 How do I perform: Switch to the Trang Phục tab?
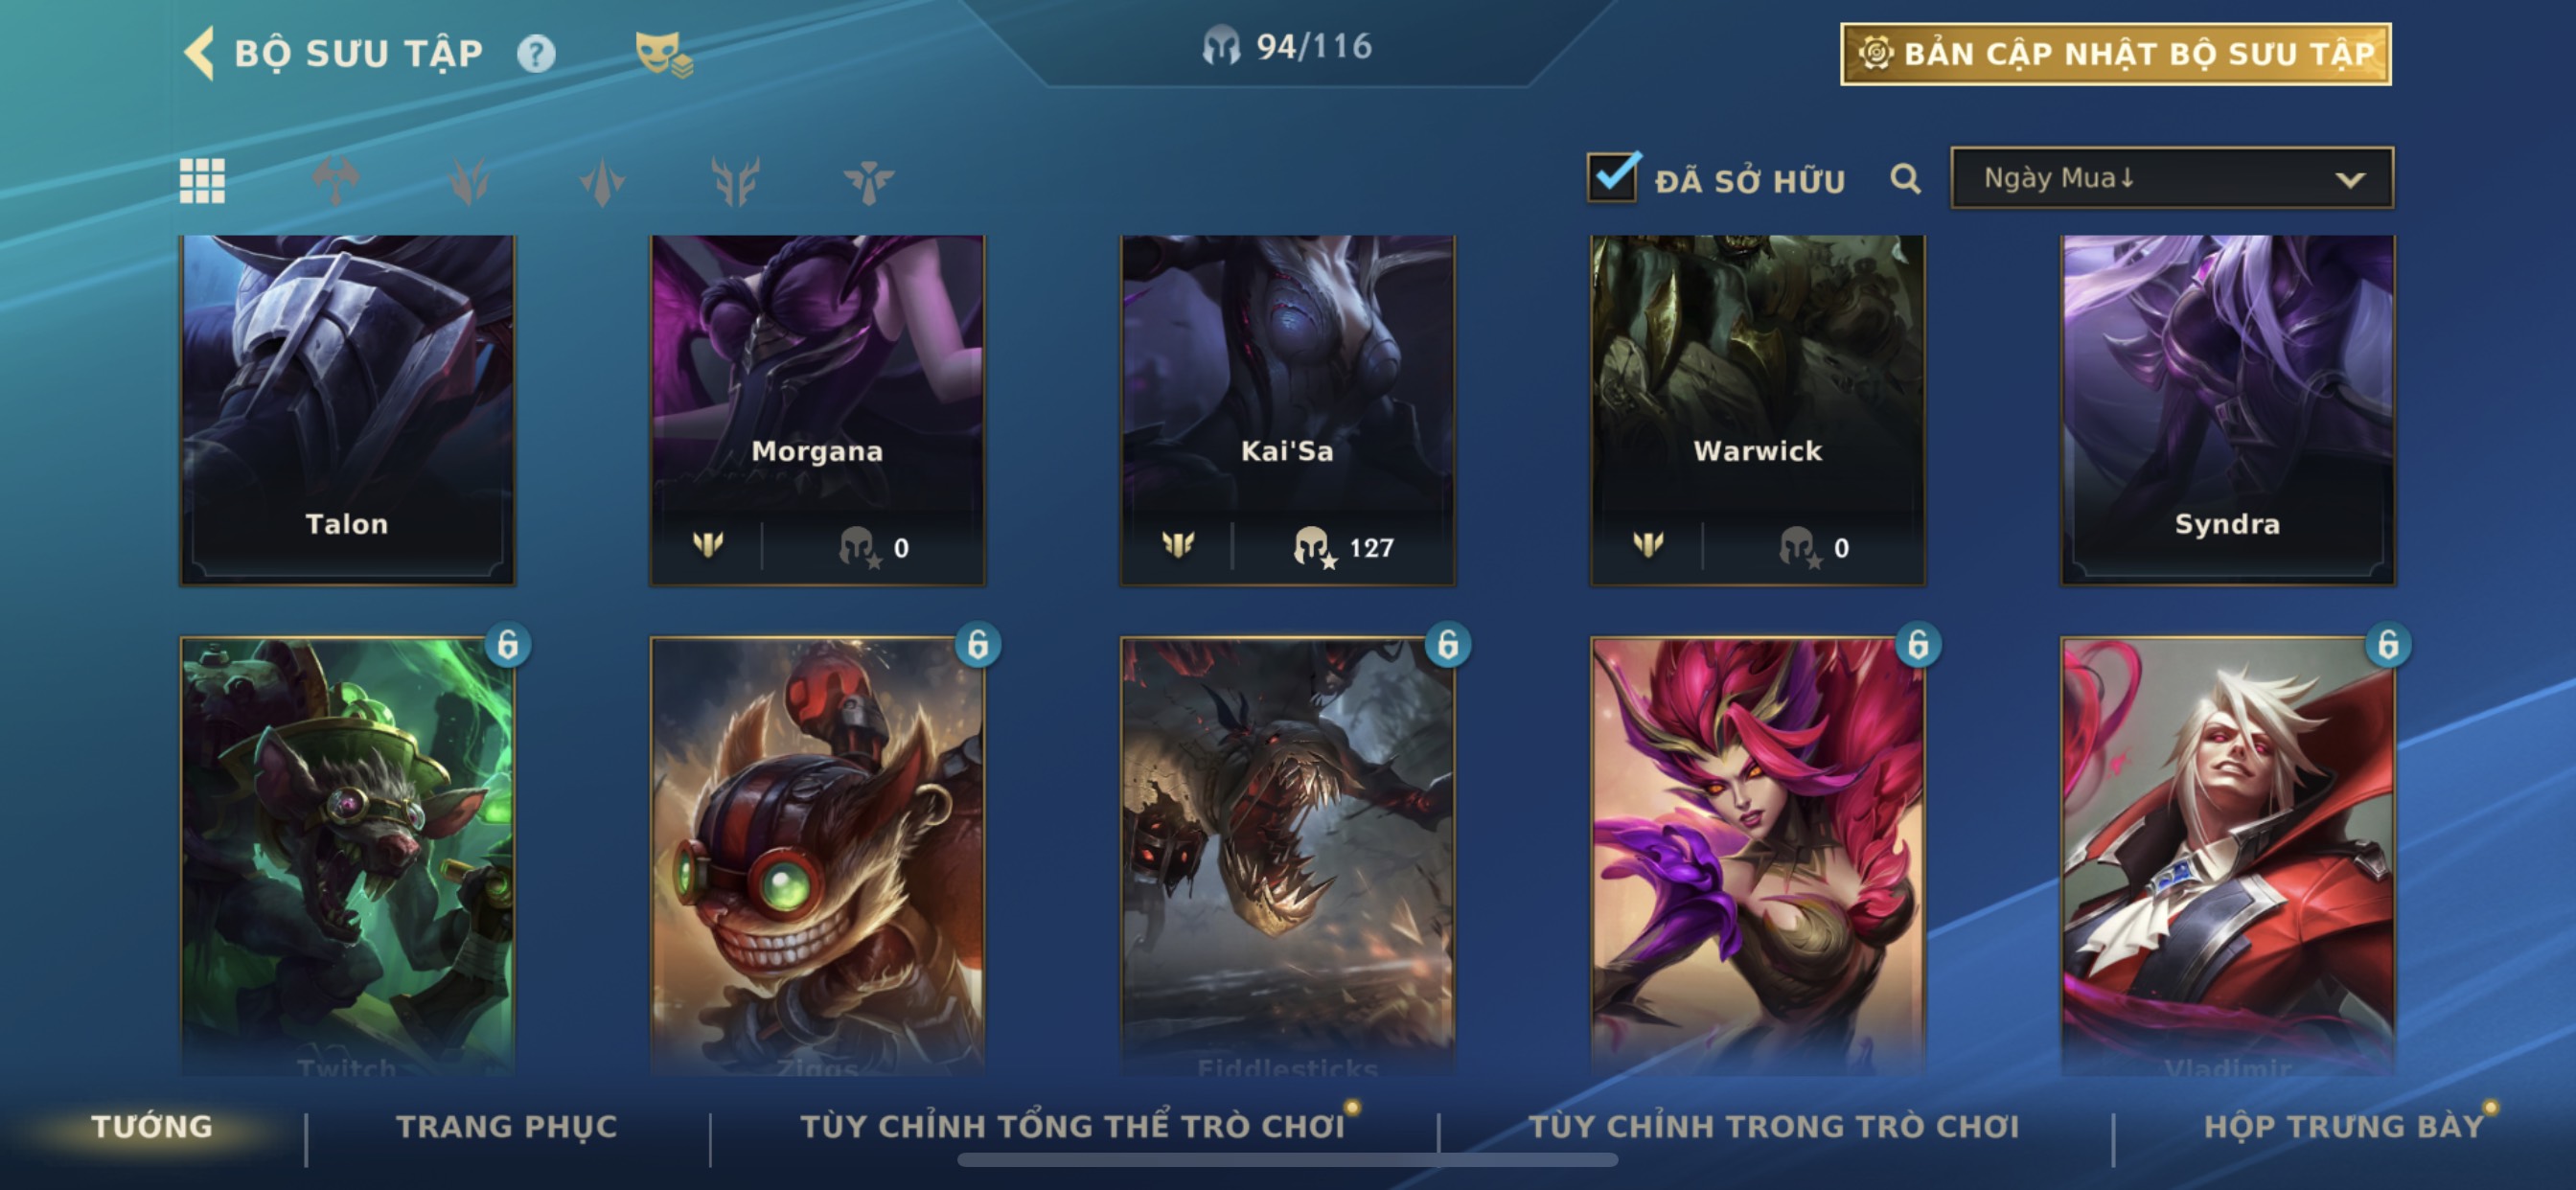point(507,1127)
